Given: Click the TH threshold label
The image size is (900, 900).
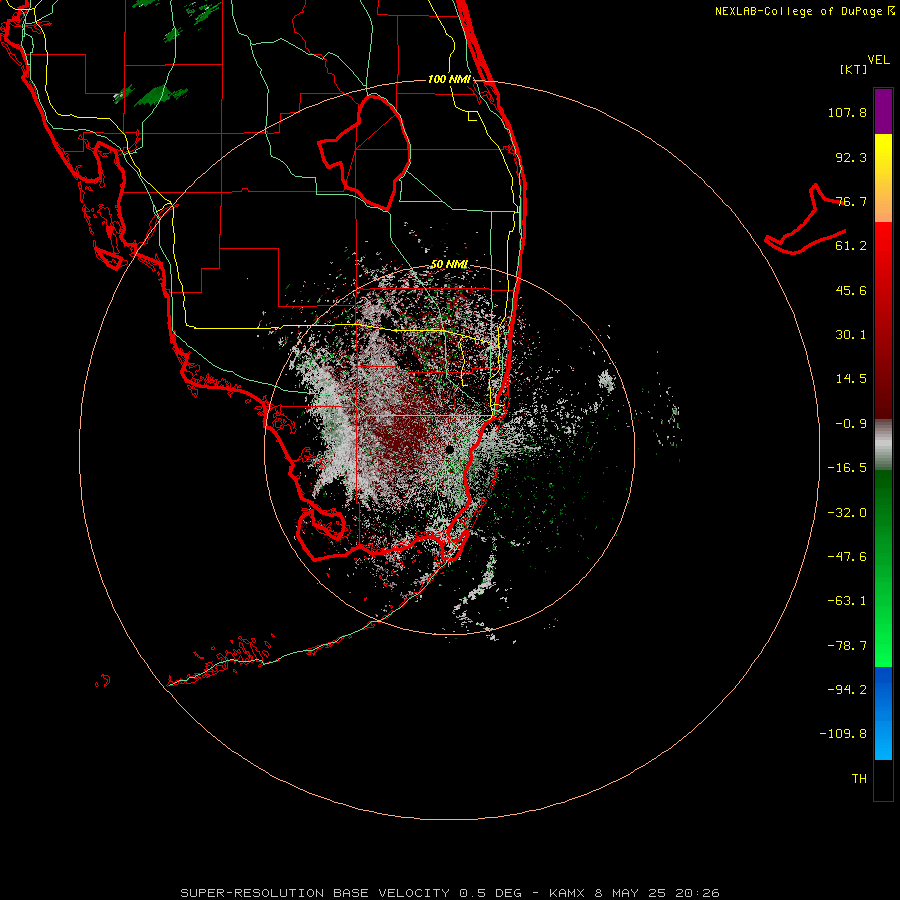Looking at the screenshot, I should pos(859,779).
